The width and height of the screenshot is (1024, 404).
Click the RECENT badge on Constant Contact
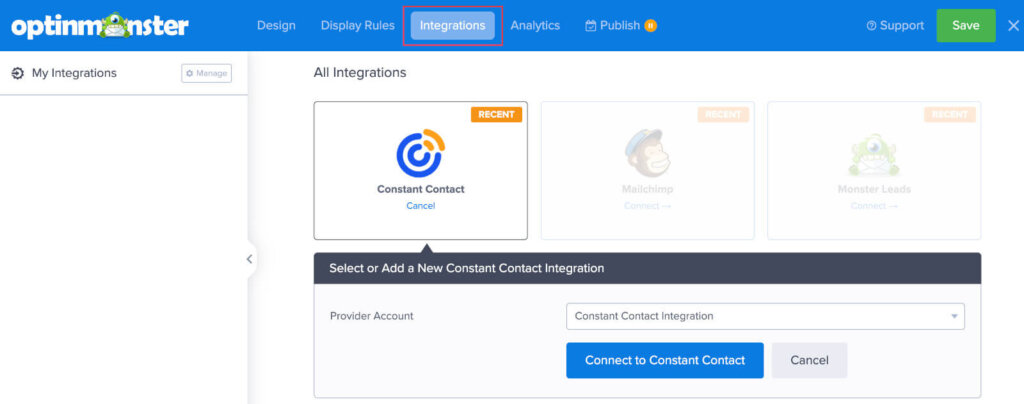496,114
